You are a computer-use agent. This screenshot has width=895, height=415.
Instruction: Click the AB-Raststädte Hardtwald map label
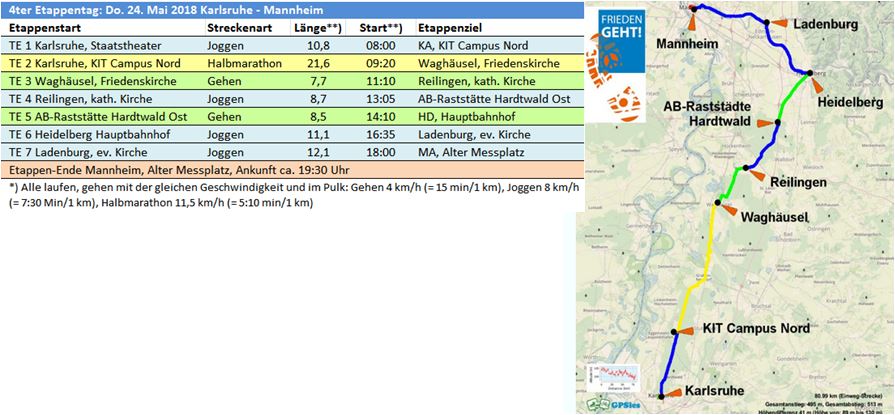[x=708, y=114]
